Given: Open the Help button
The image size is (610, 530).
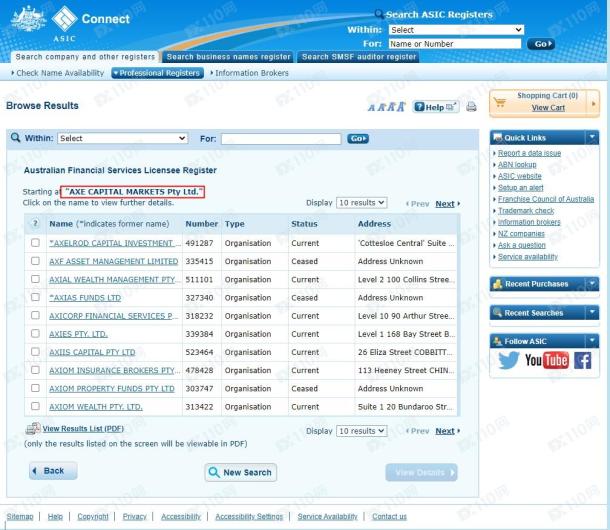Looking at the screenshot, I should click(436, 107).
